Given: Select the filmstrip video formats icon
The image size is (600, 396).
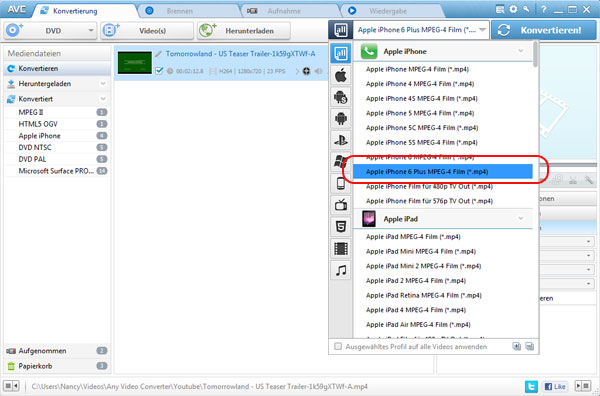Looking at the screenshot, I should pos(341,249).
